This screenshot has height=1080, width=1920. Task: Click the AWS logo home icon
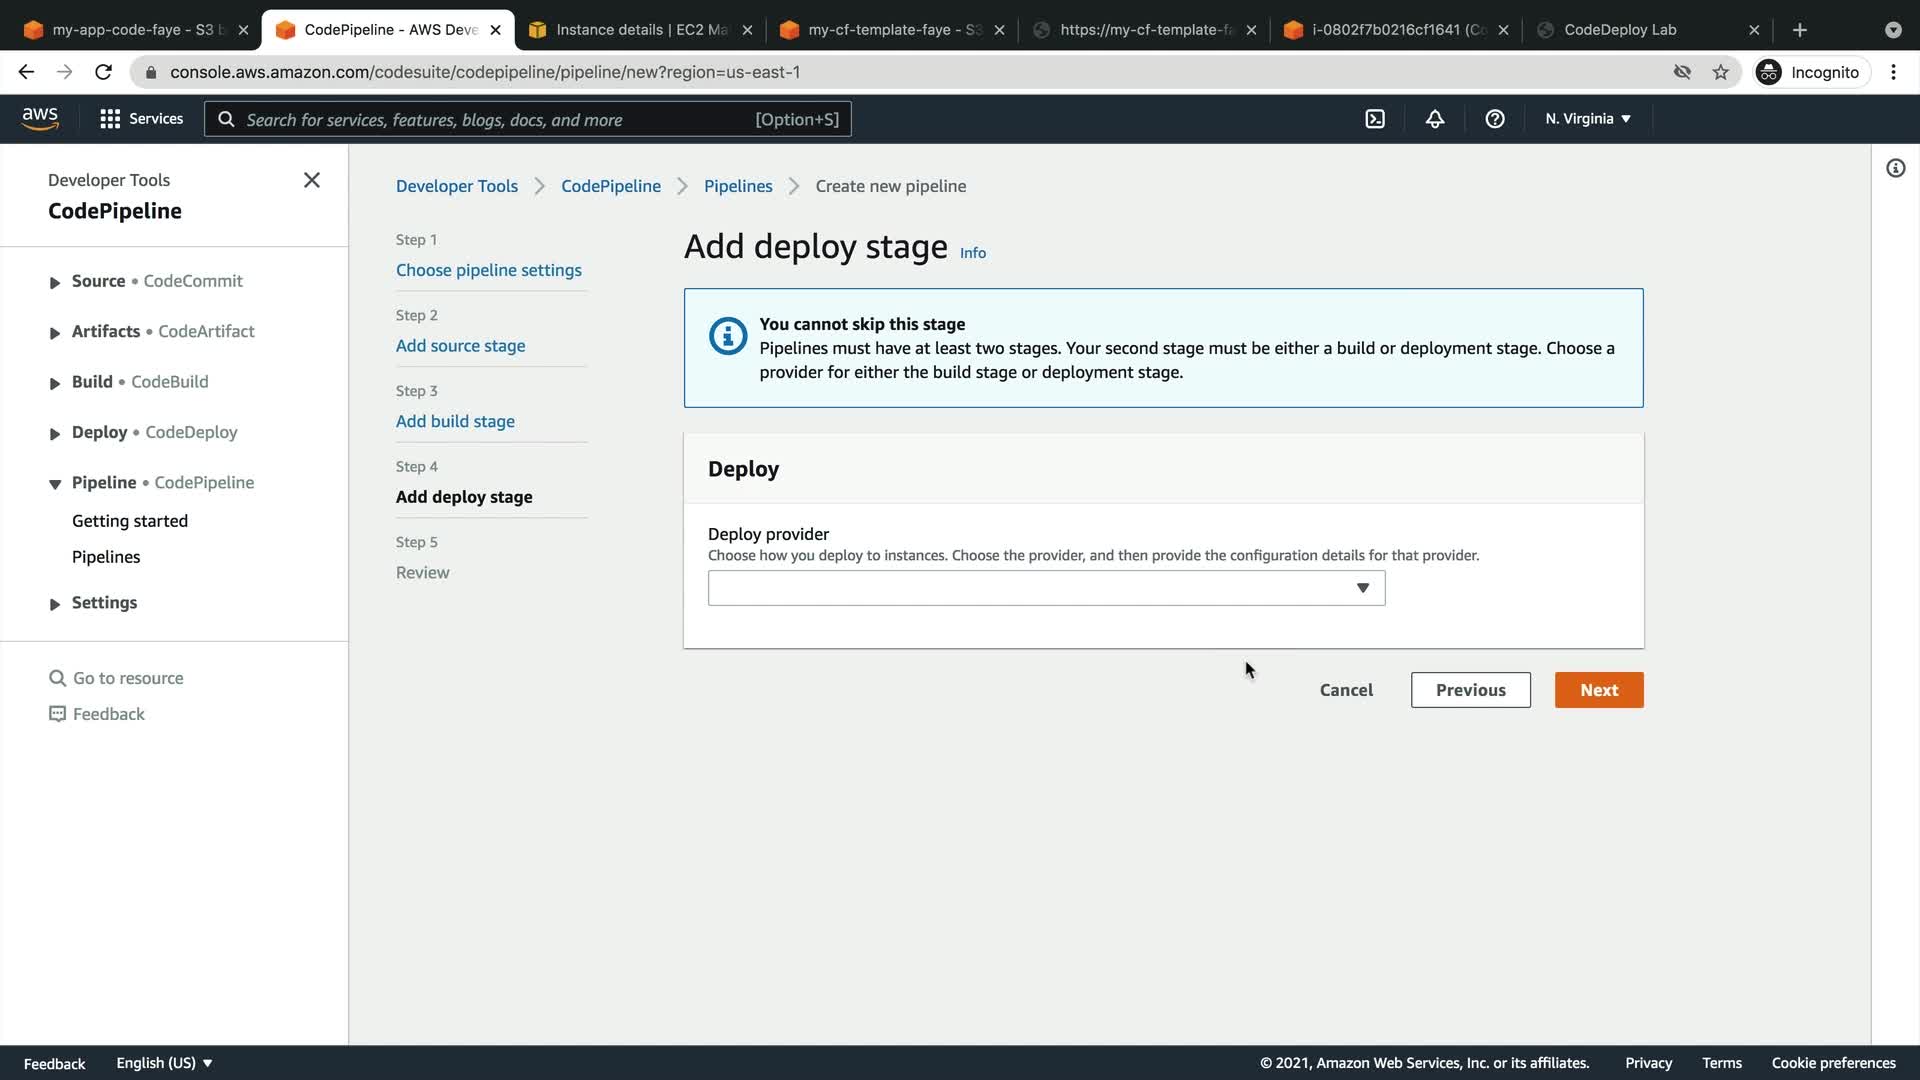pyautogui.click(x=40, y=119)
